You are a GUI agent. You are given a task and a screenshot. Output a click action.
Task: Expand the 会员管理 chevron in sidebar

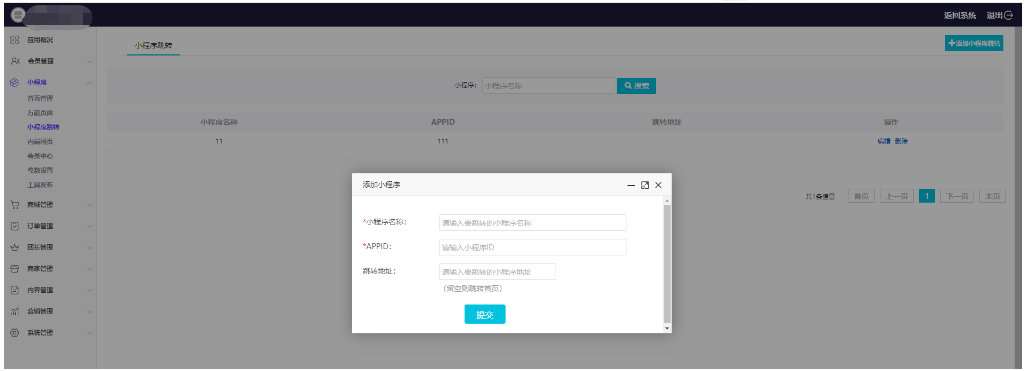[89, 61]
